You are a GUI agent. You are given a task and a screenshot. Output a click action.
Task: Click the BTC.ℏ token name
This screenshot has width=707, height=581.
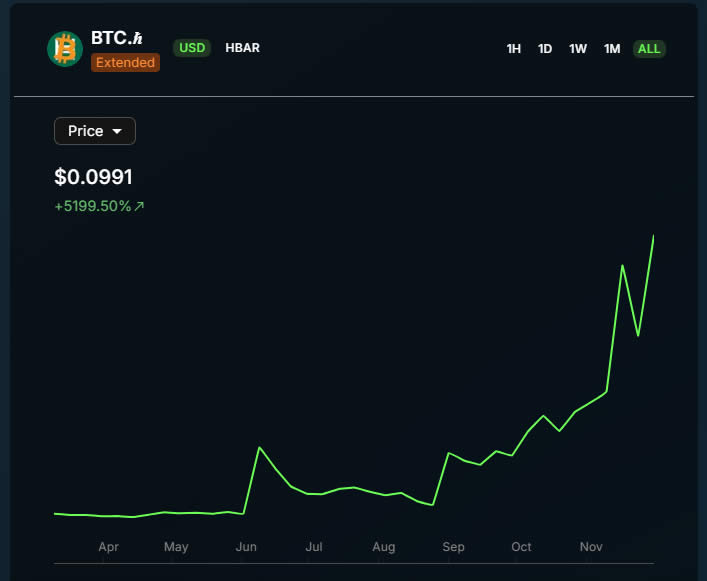117,38
